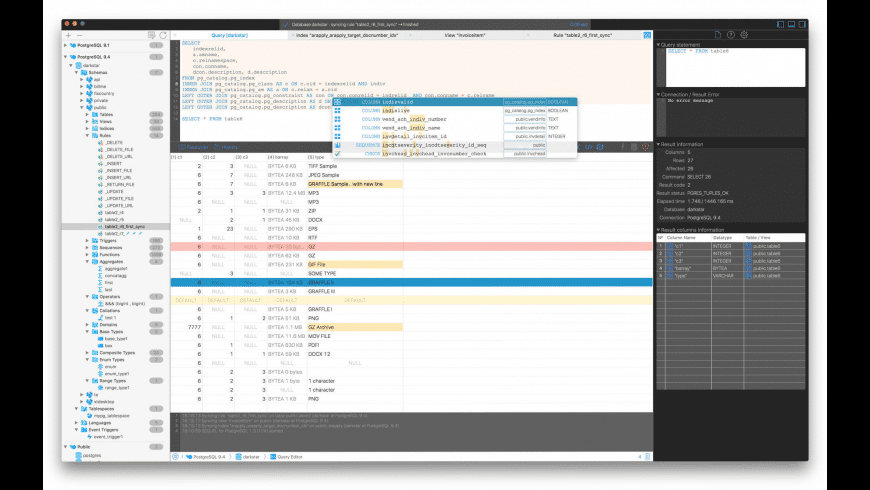Select the highlighted blue GRAFFLE result row
Image resolution: width=870 pixels, height=490 pixels.
(x=411, y=282)
